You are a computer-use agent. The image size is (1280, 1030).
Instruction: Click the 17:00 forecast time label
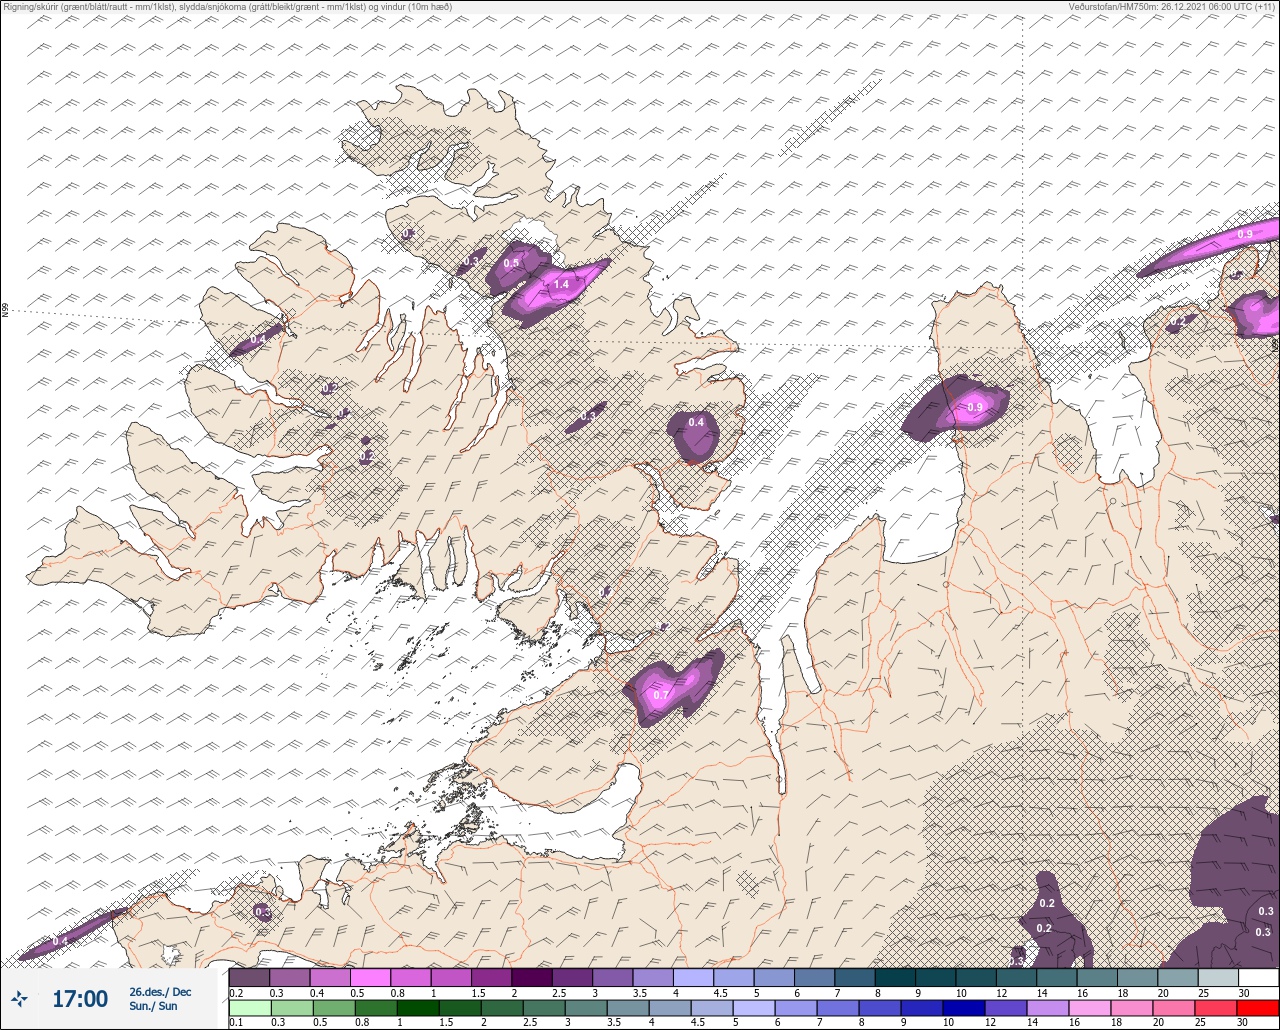[x=80, y=999]
